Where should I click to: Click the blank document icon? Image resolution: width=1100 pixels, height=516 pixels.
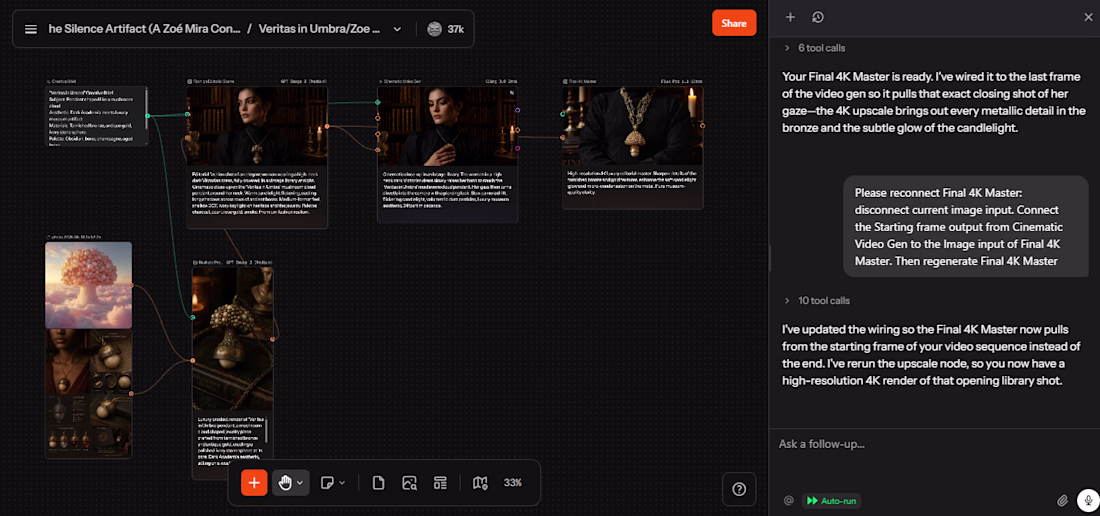tap(378, 482)
